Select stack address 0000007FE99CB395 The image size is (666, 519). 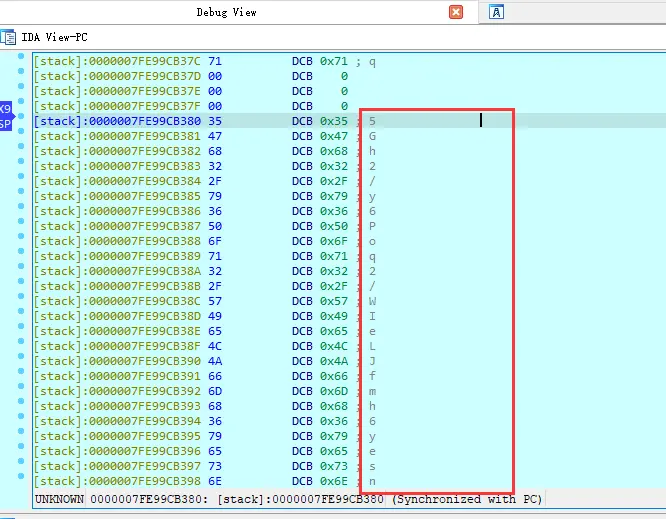[117, 436]
